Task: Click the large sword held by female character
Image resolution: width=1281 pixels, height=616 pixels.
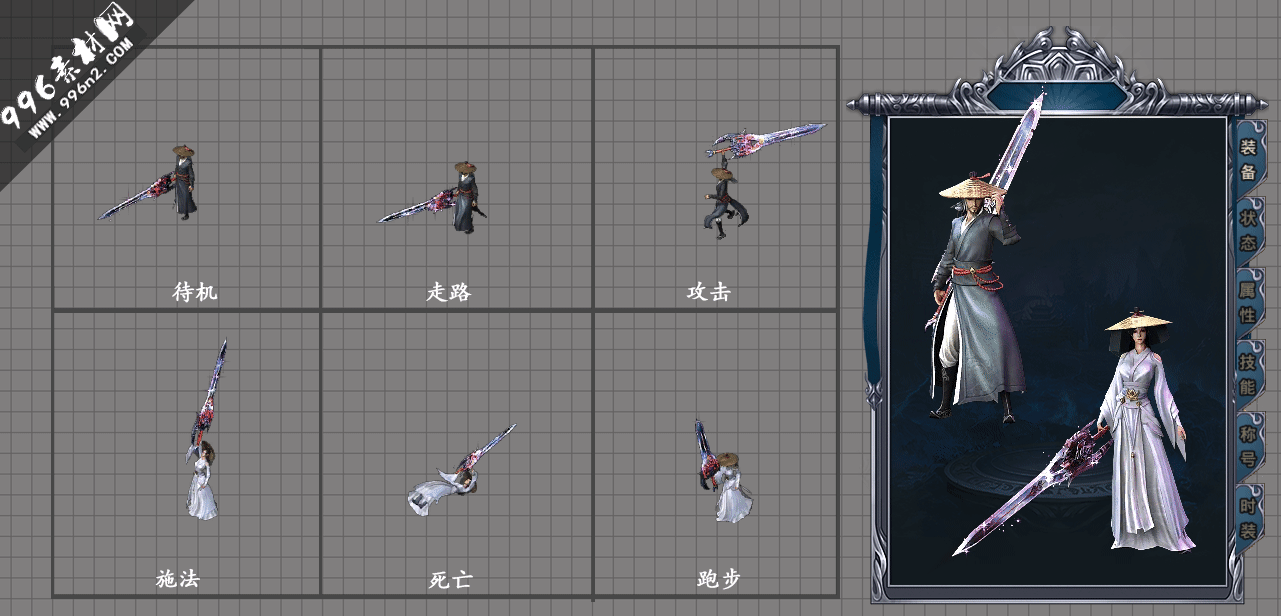Action: (x=1030, y=488)
